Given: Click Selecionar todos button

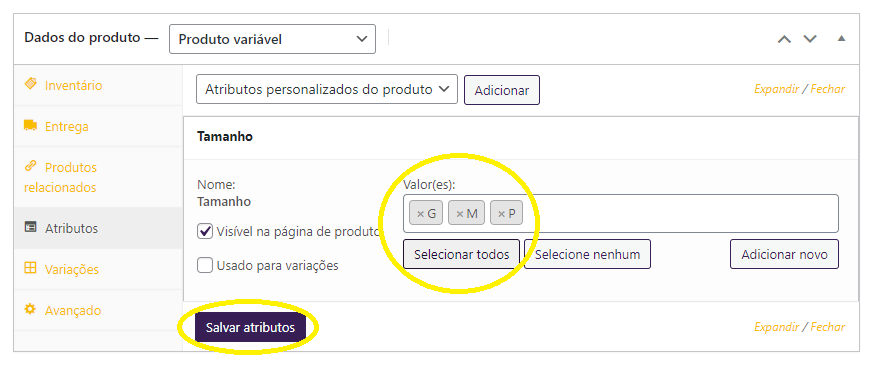Looking at the screenshot, I should coord(461,254).
